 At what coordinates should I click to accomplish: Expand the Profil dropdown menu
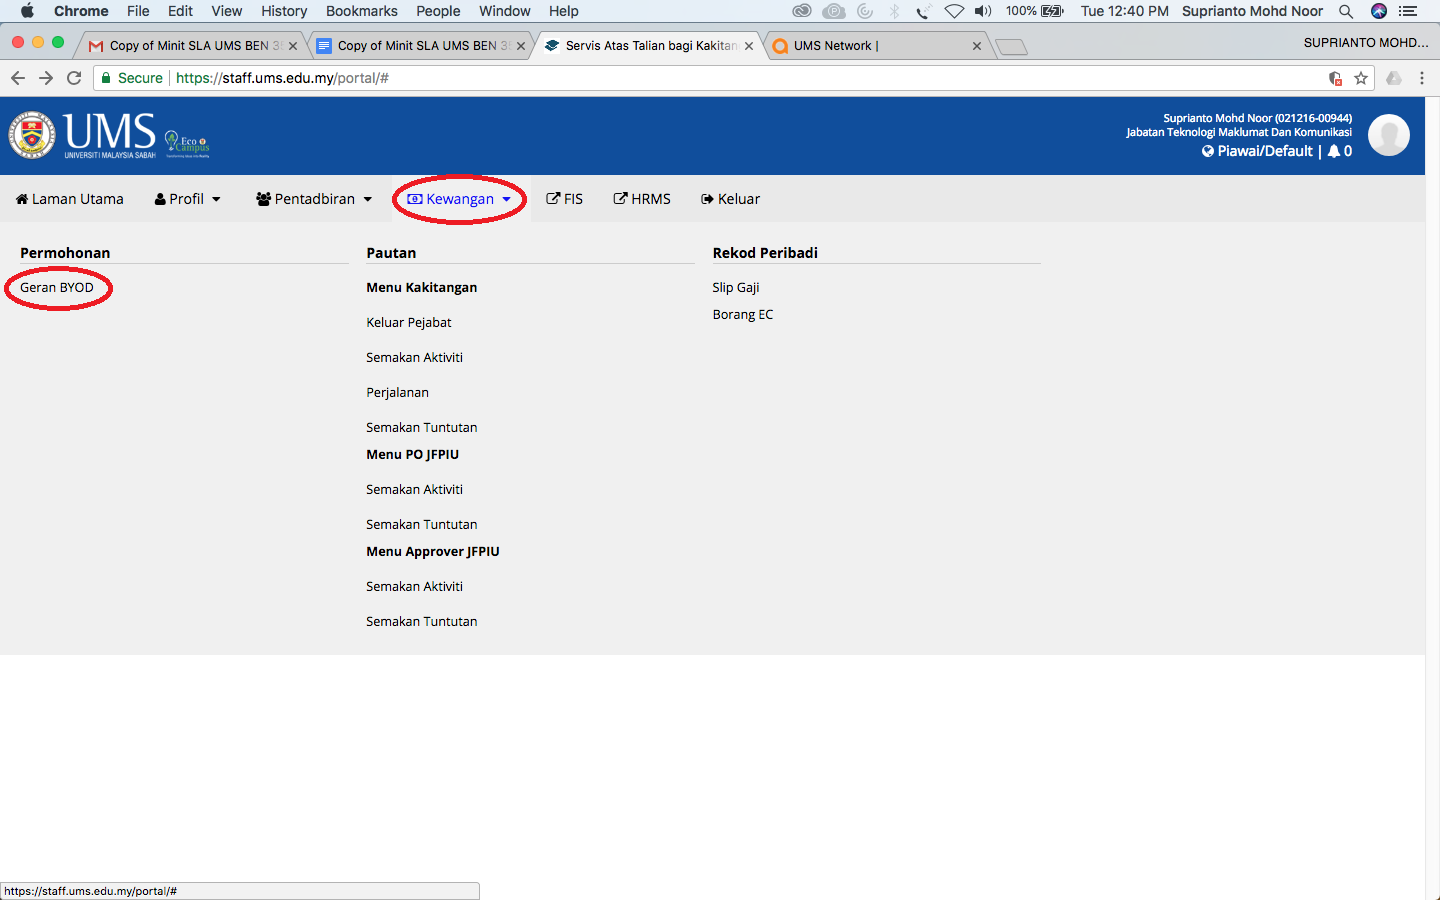point(188,199)
